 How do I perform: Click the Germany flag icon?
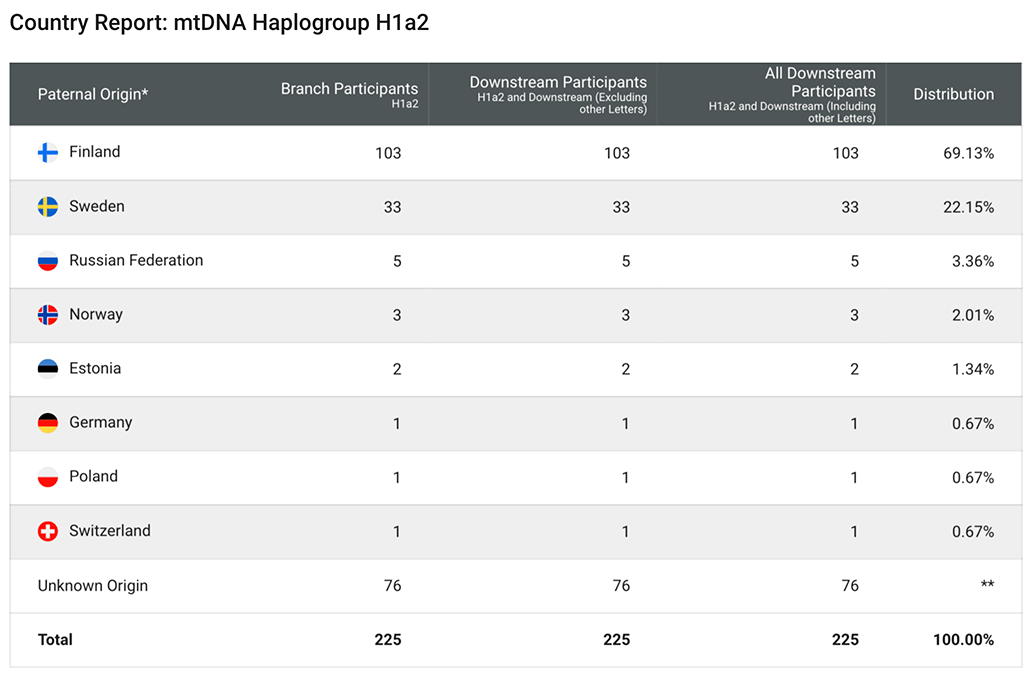coord(47,423)
